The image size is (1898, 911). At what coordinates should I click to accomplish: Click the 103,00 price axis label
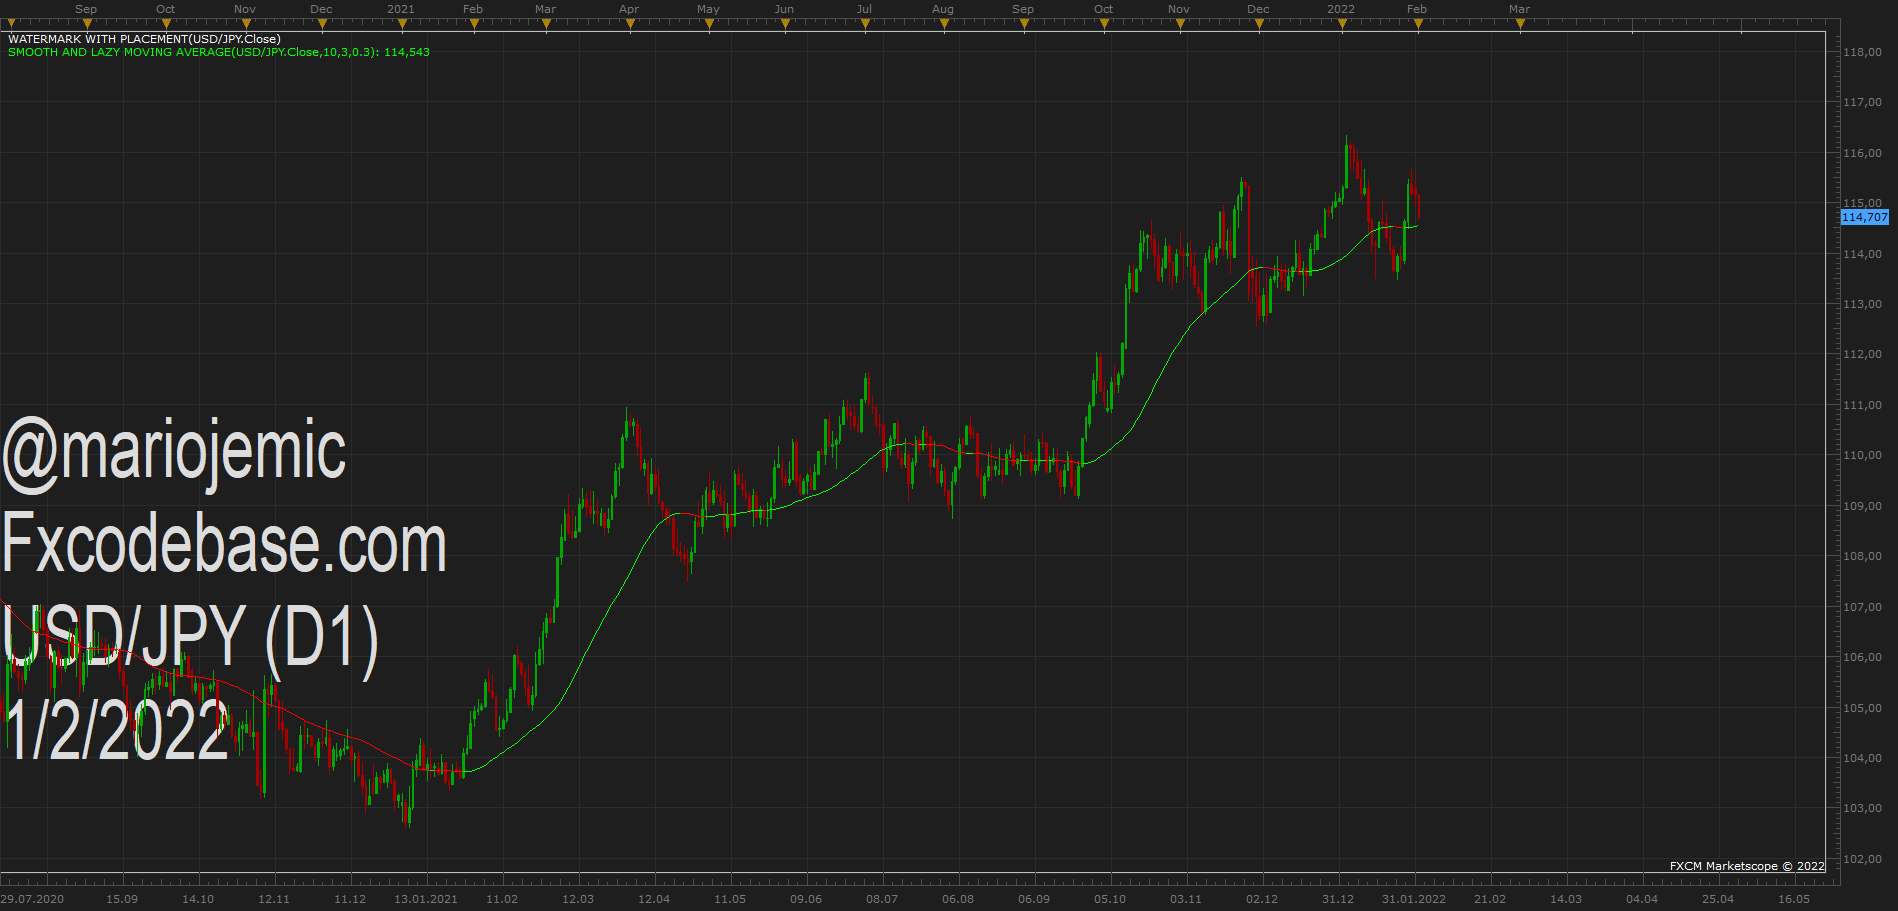pos(1863,808)
